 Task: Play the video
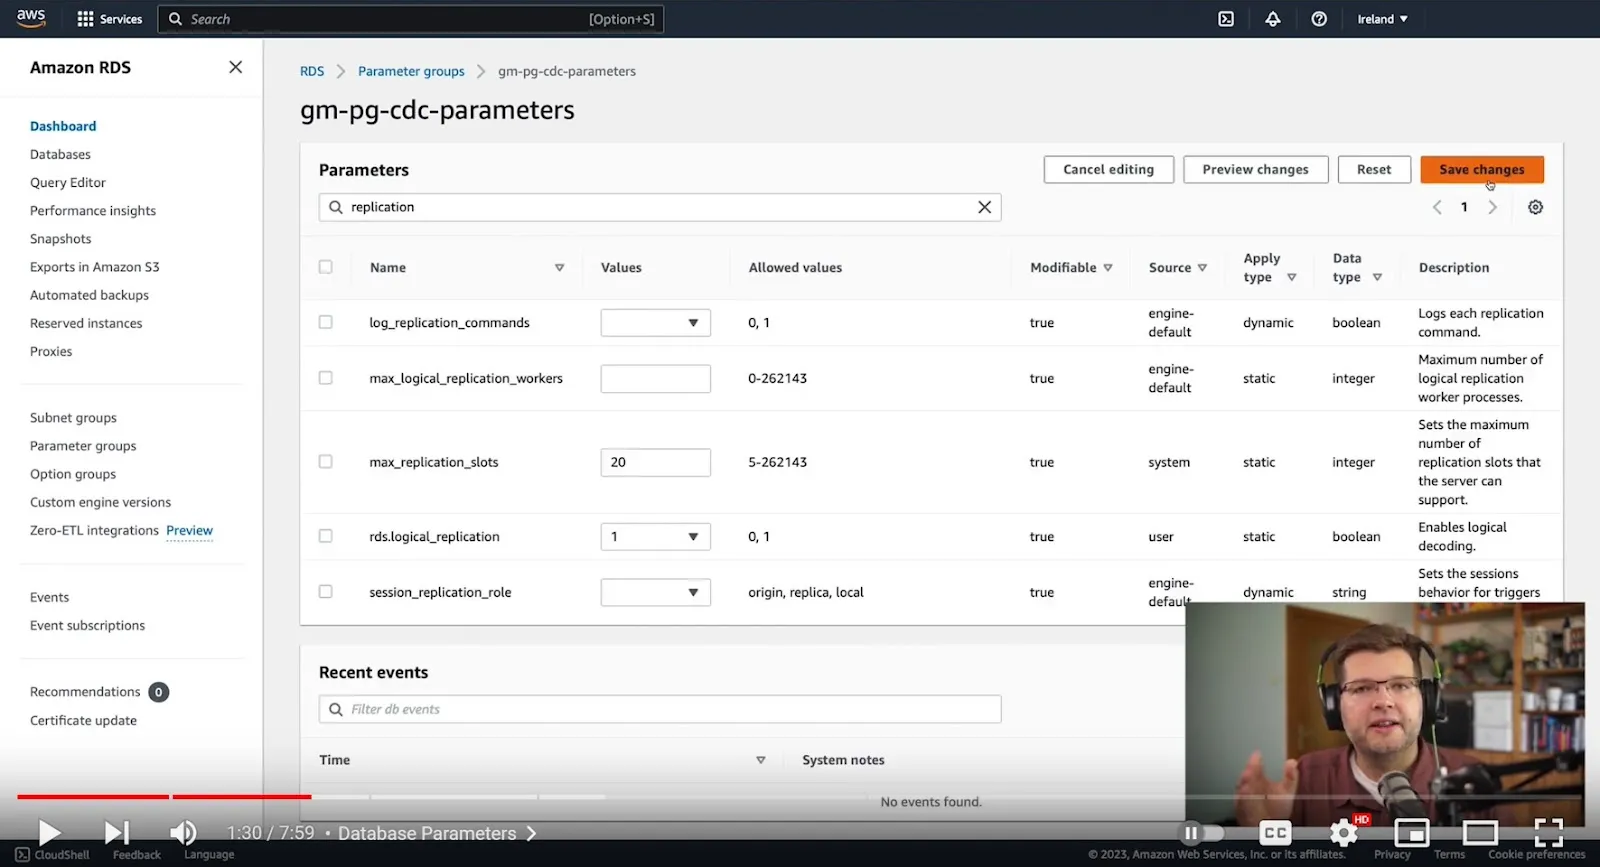tap(49, 832)
